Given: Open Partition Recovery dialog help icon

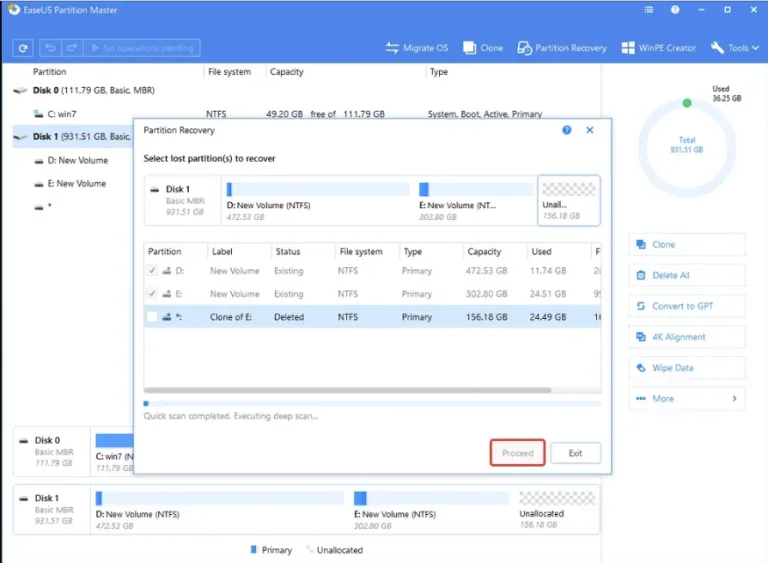Looking at the screenshot, I should pyautogui.click(x=567, y=130).
